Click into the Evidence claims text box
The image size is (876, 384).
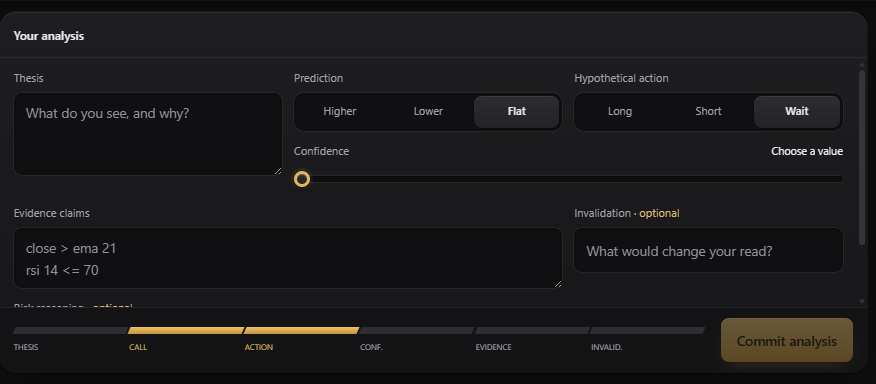pos(288,258)
